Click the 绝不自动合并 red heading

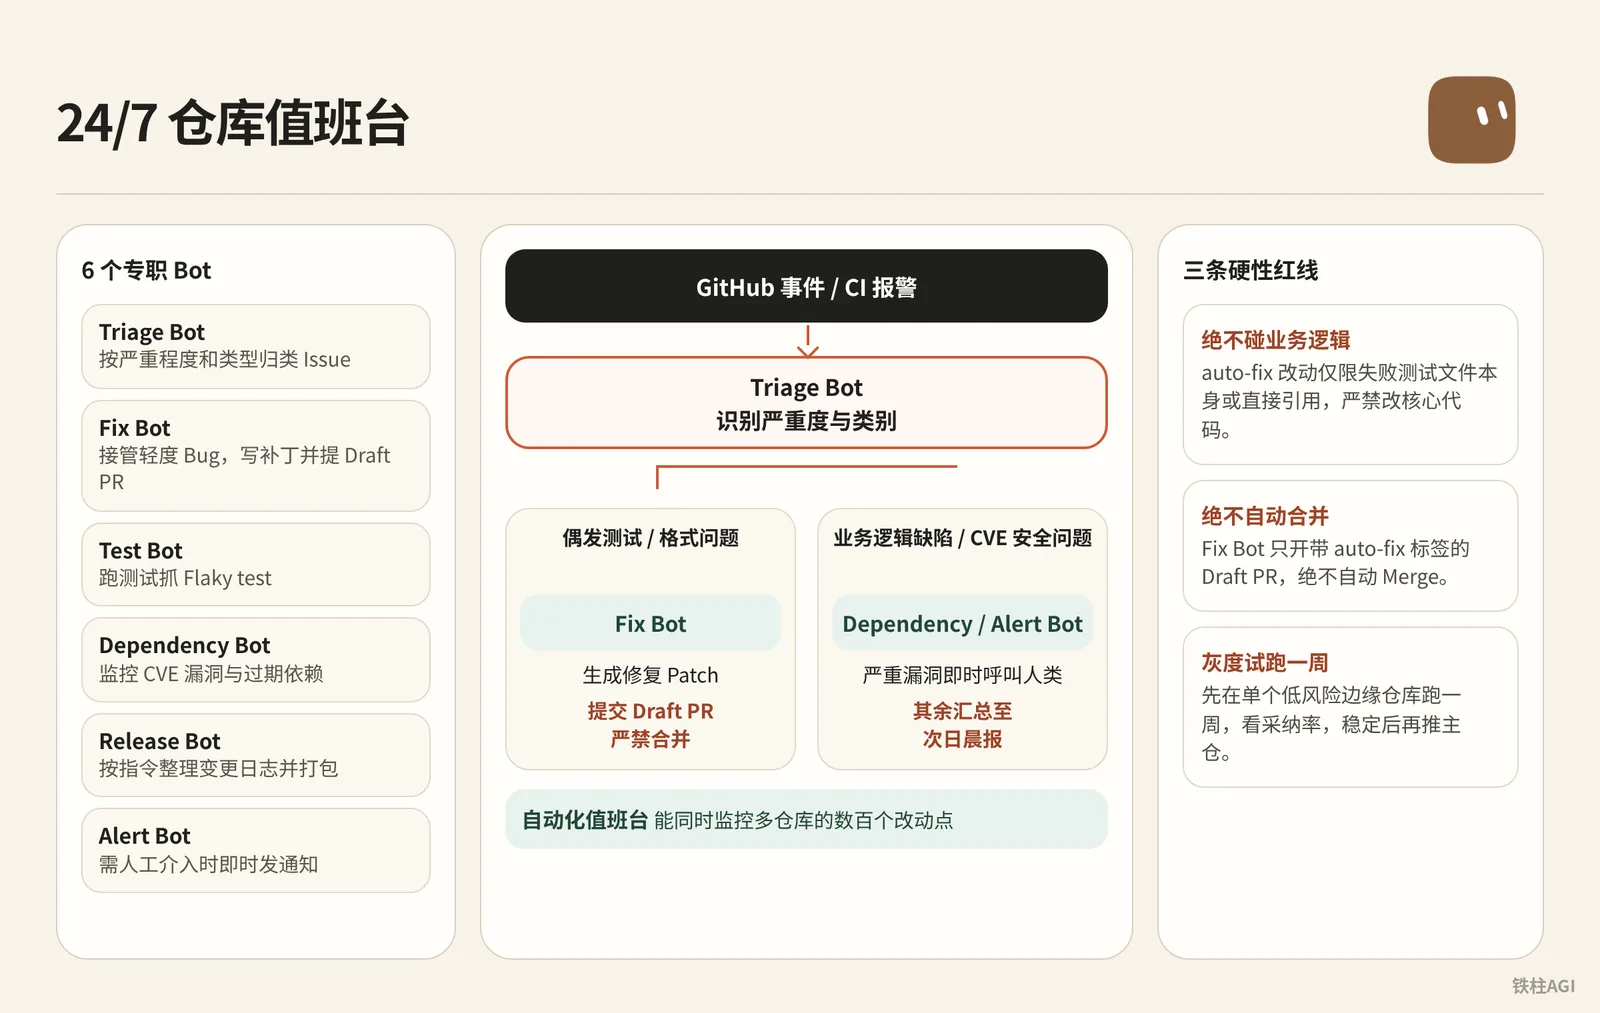click(1265, 516)
